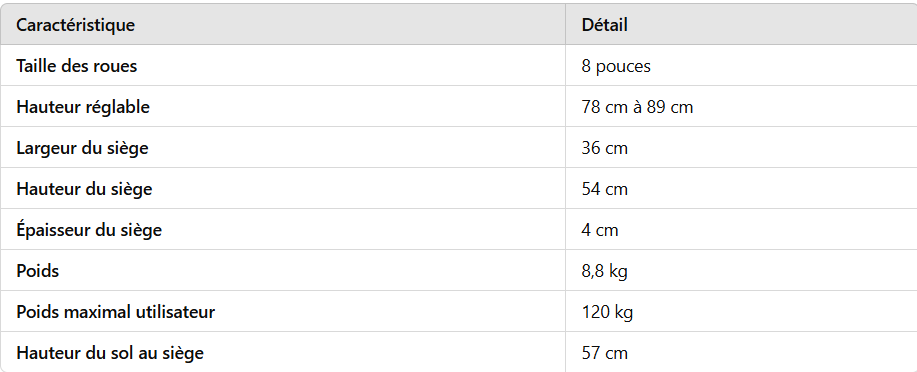Click the 4 cm value cell
The image size is (917, 372).
pyautogui.click(x=600, y=230)
